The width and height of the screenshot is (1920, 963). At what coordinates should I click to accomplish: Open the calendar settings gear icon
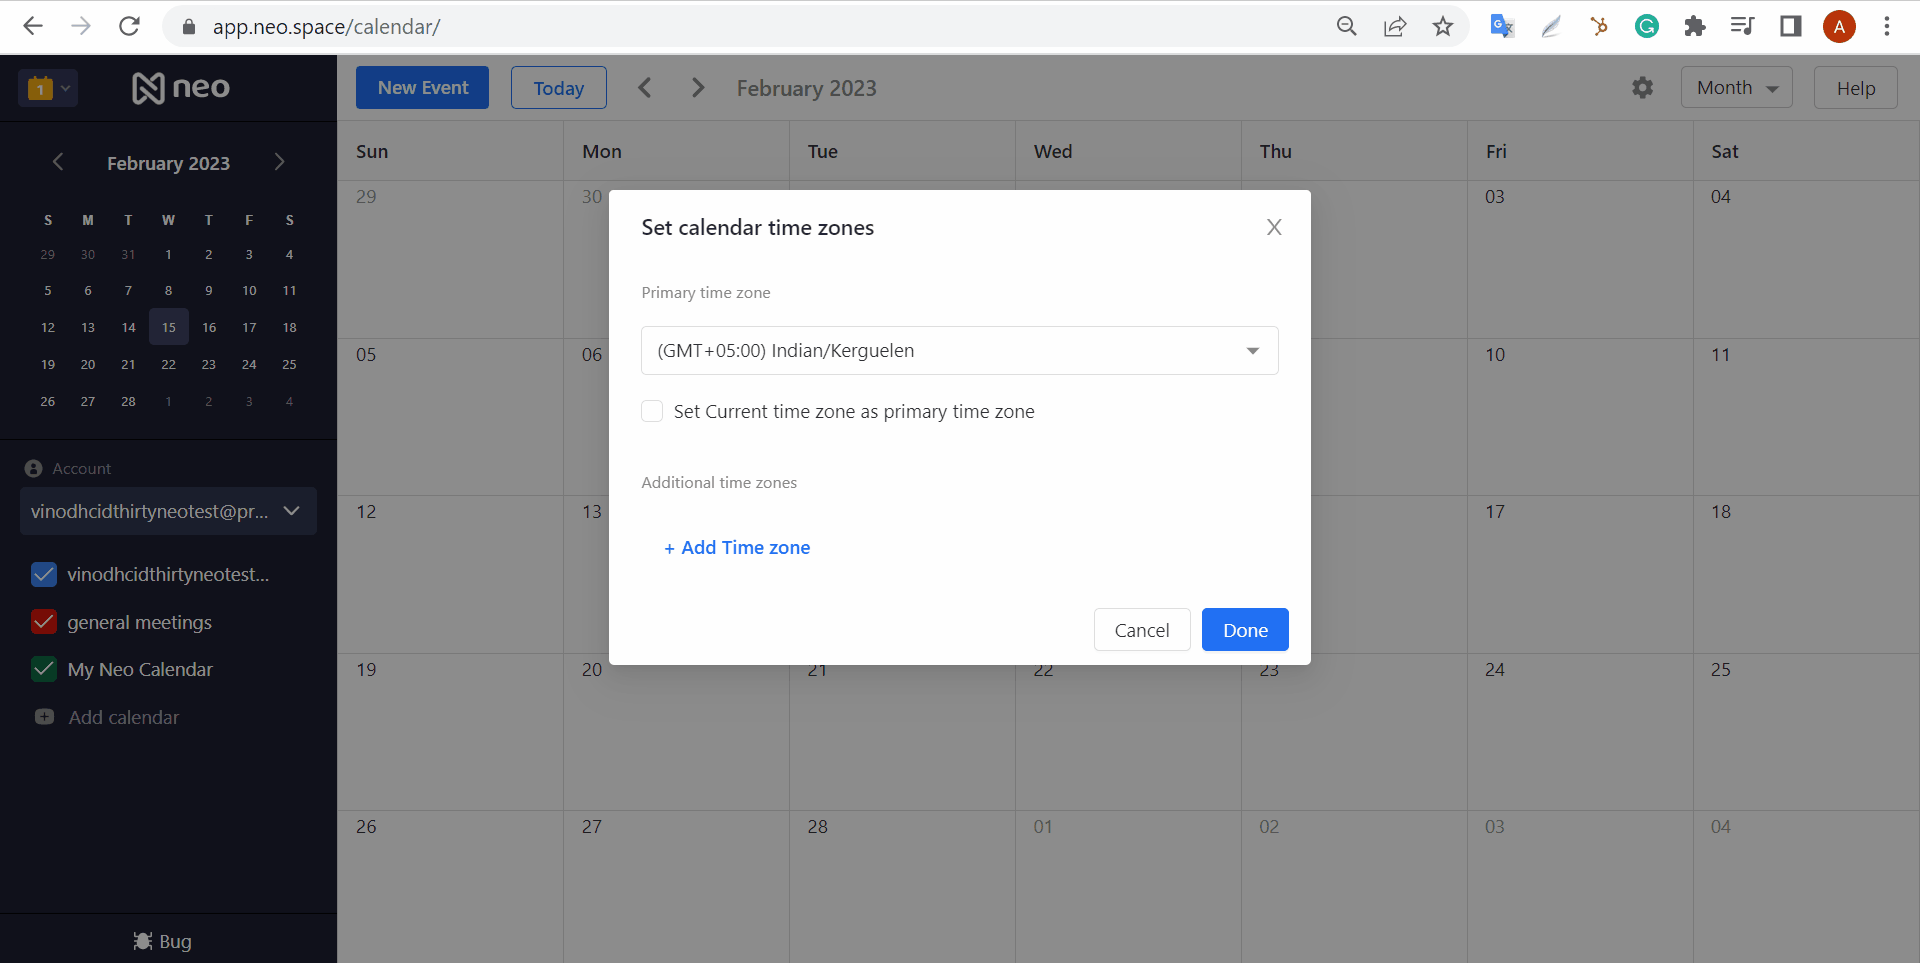(x=1642, y=88)
